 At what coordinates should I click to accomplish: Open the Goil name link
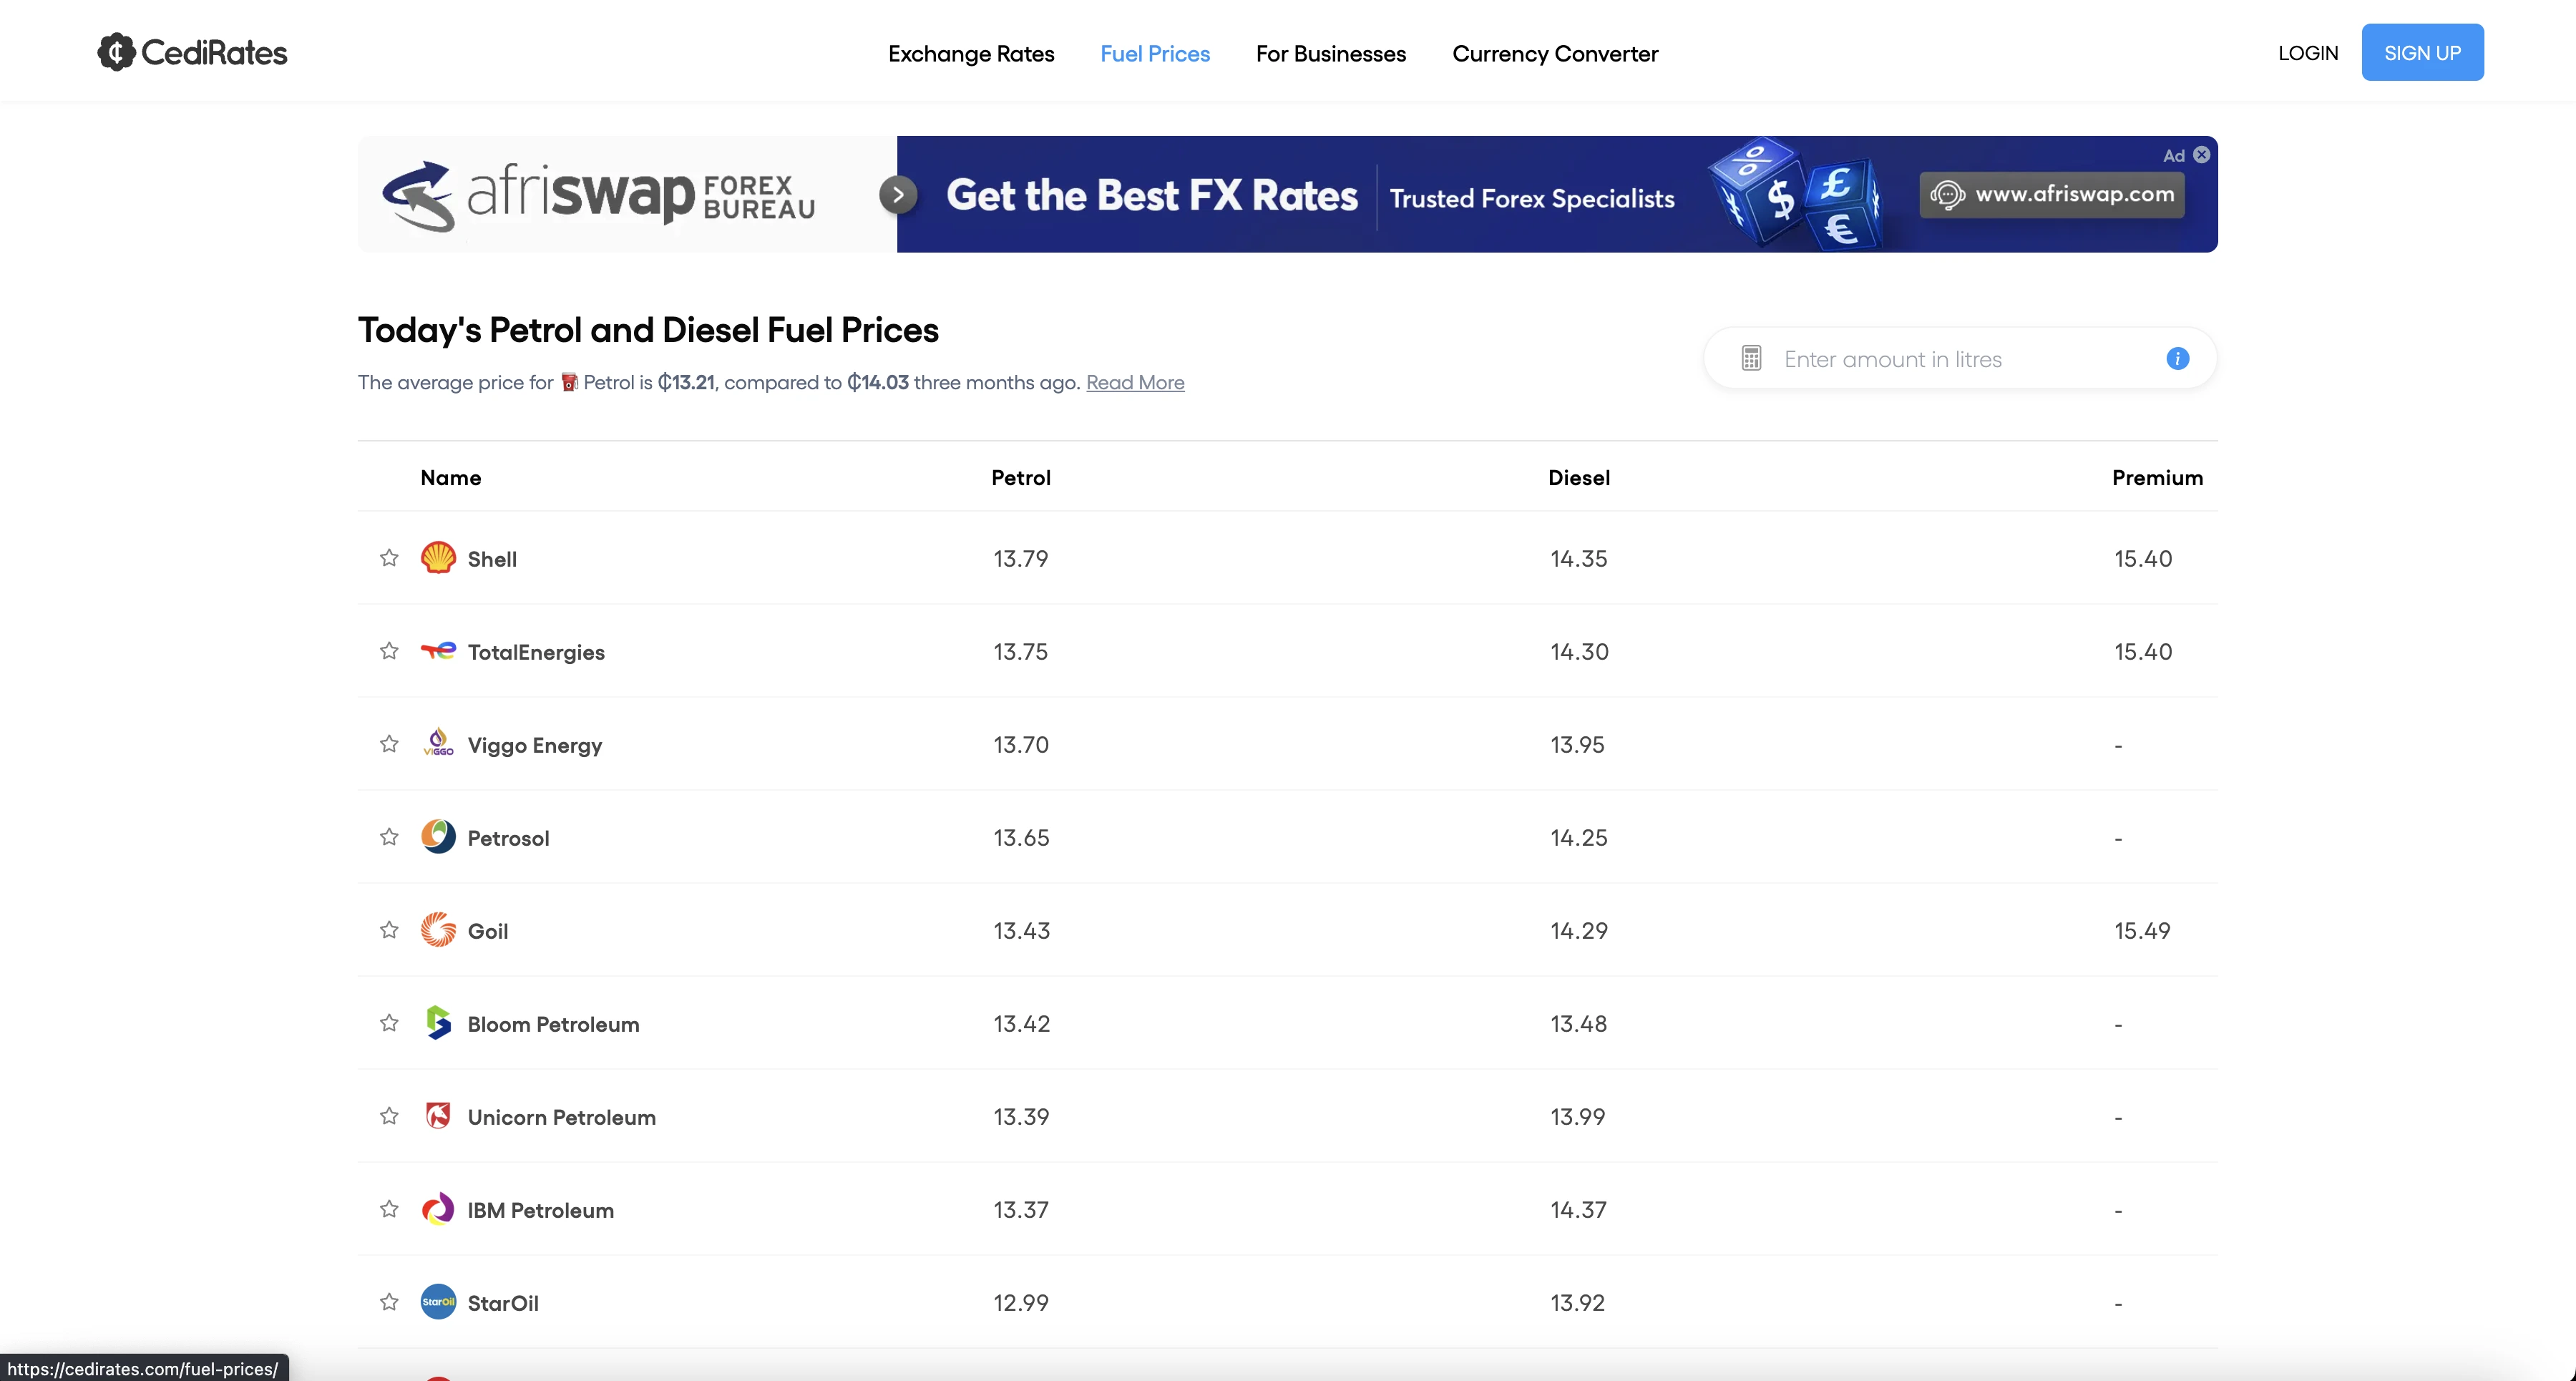487,931
